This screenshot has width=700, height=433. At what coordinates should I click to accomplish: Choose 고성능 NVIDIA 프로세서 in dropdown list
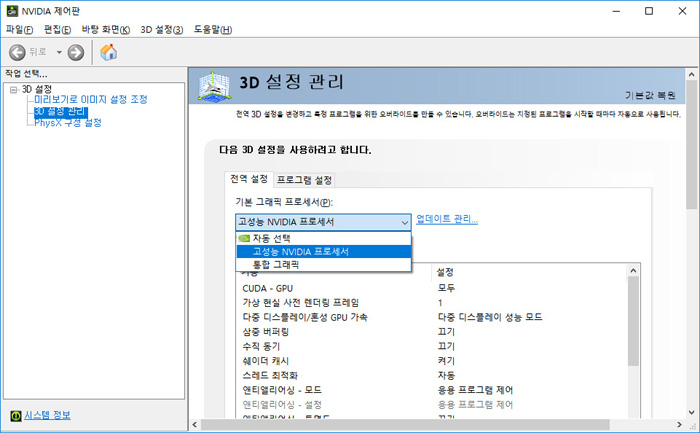[x=323, y=251]
